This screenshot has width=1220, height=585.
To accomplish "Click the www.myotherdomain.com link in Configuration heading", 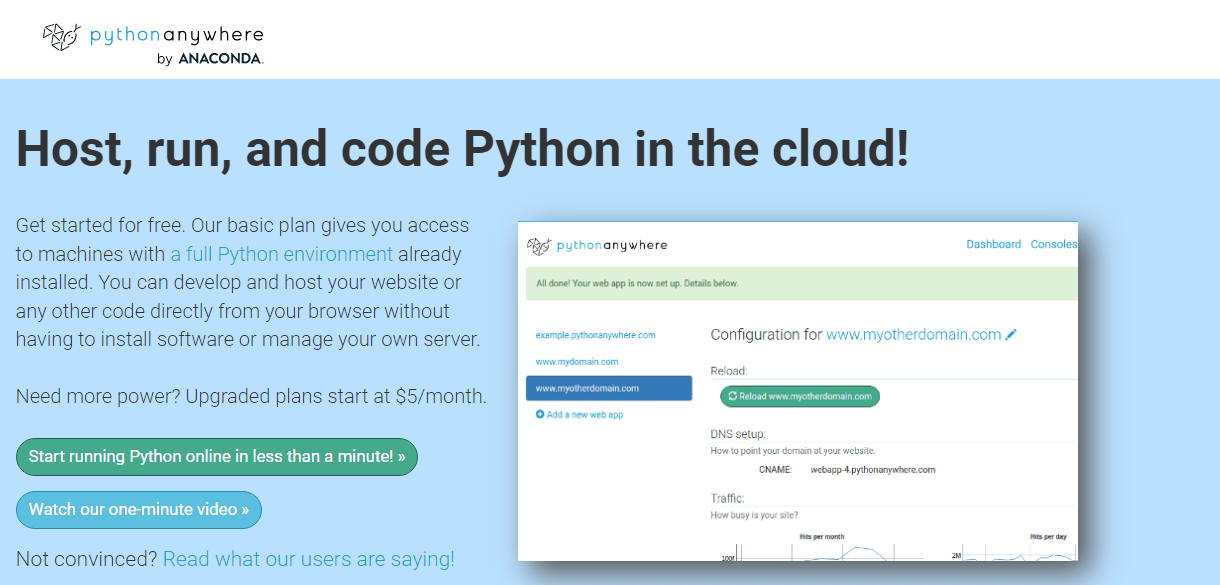I will point(913,335).
